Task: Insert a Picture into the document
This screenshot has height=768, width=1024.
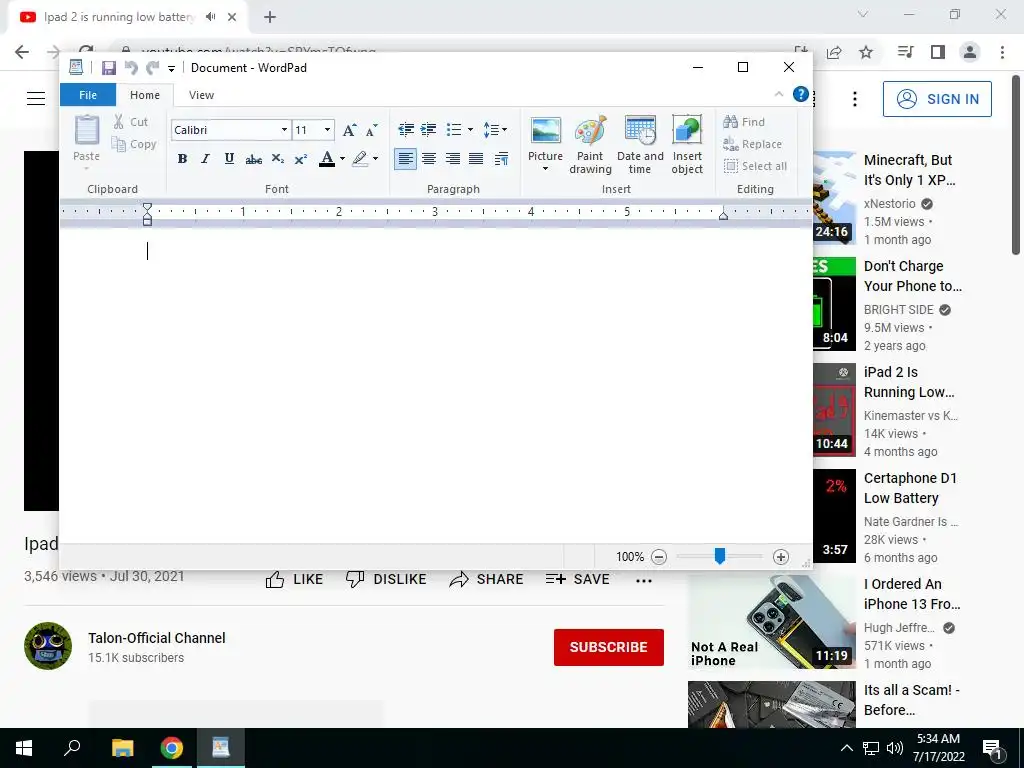Action: click(545, 138)
